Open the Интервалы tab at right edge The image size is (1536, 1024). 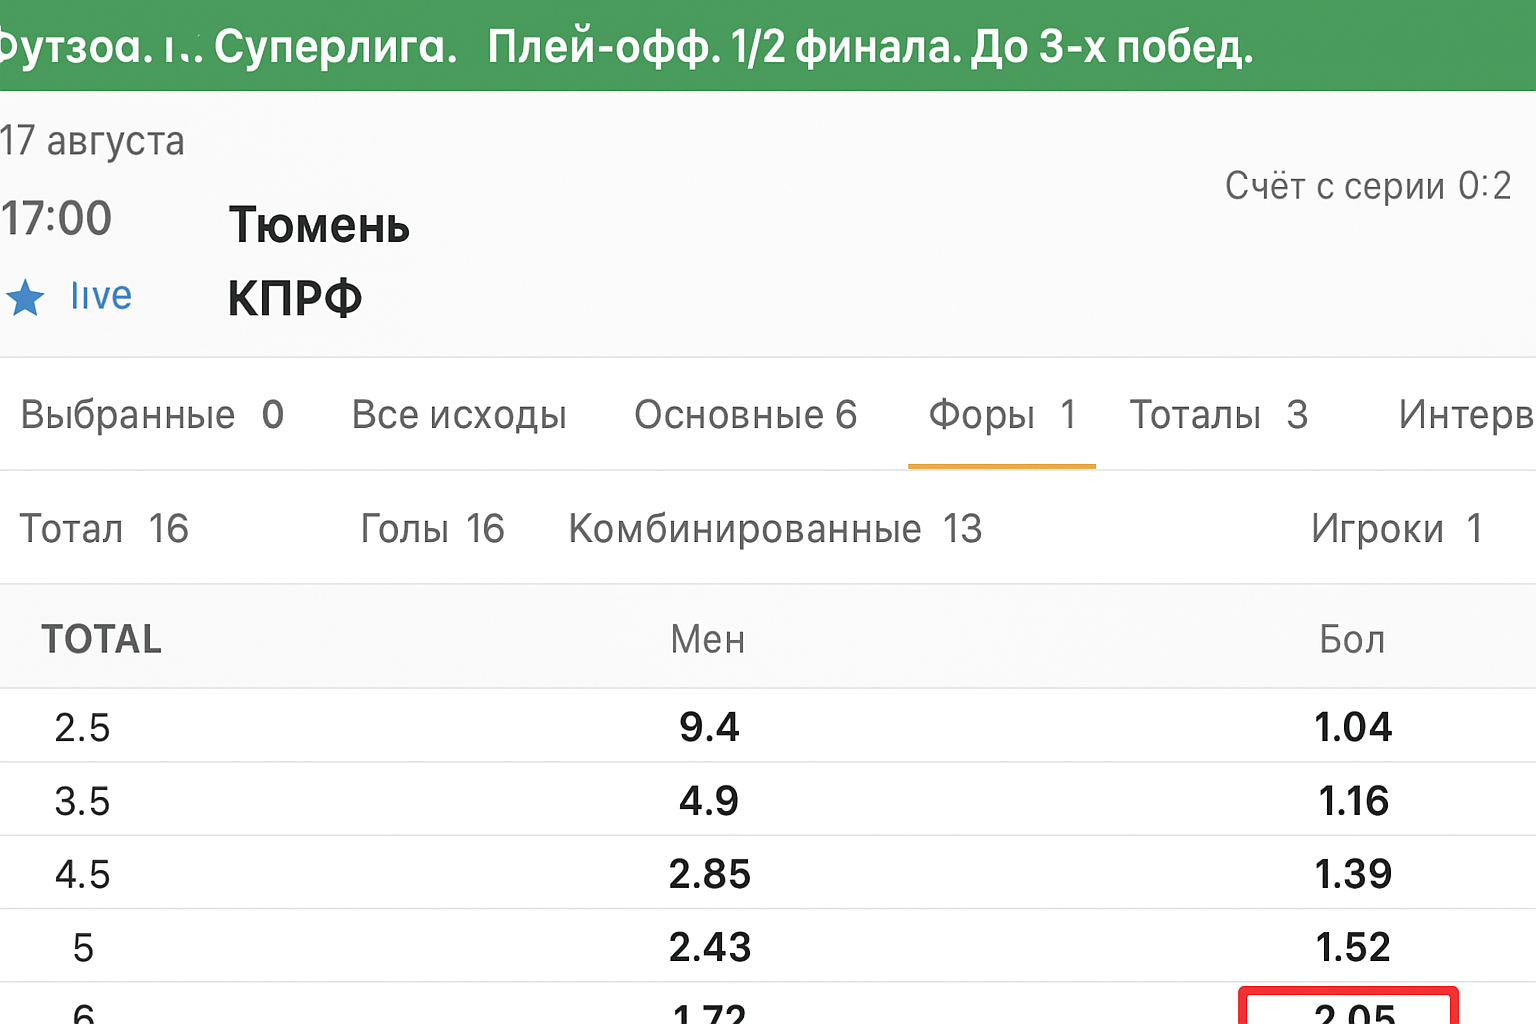coord(1465,415)
